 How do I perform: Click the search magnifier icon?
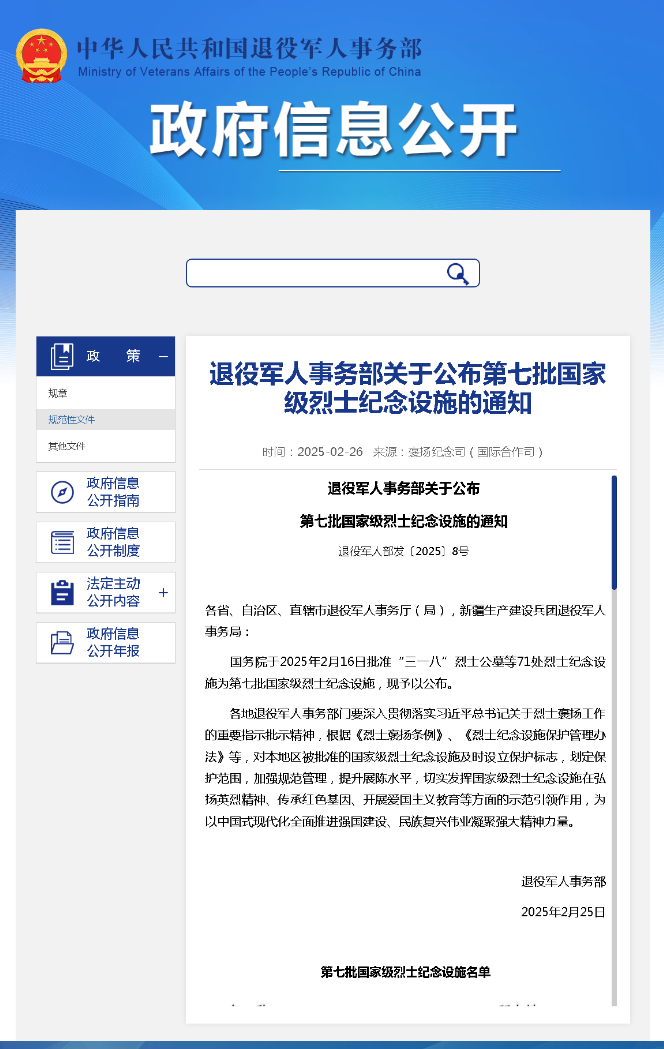coord(457,273)
